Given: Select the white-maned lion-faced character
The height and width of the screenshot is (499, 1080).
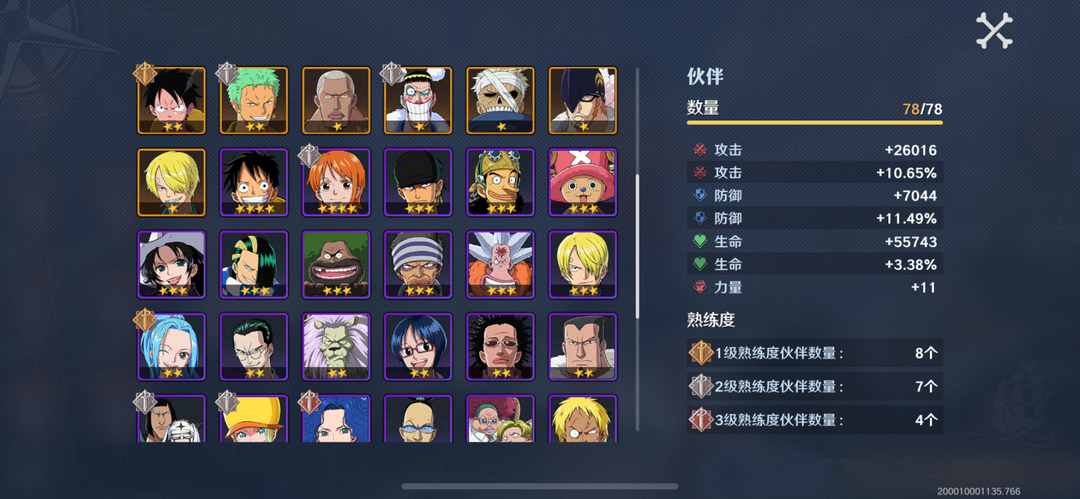Looking at the screenshot, I should (x=335, y=346).
